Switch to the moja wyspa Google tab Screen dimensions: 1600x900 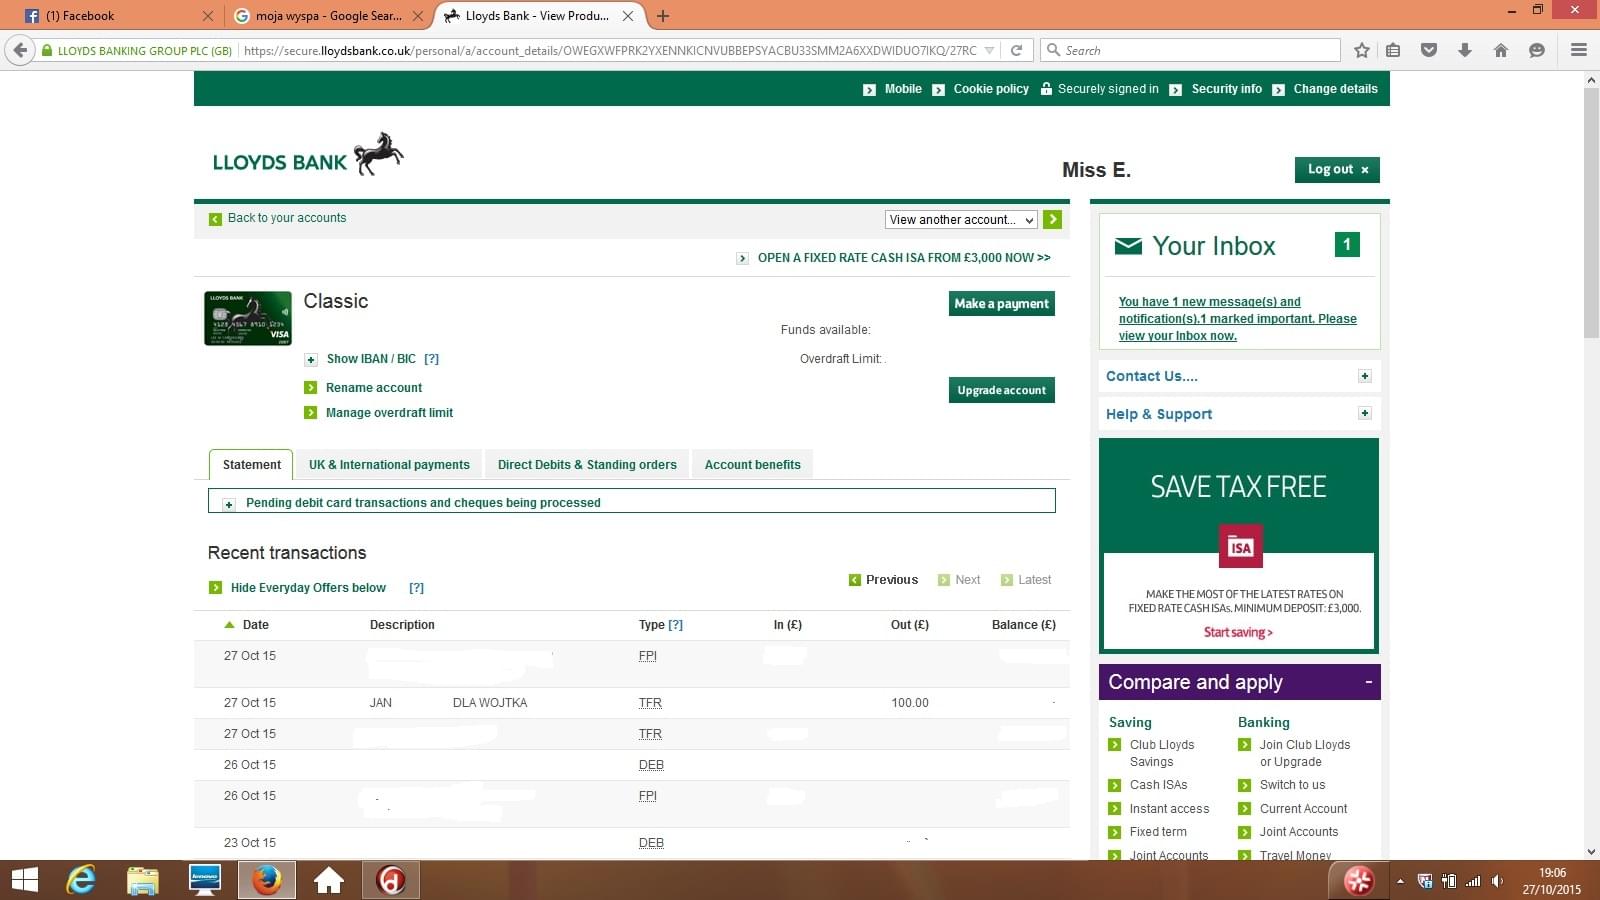(328, 16)
